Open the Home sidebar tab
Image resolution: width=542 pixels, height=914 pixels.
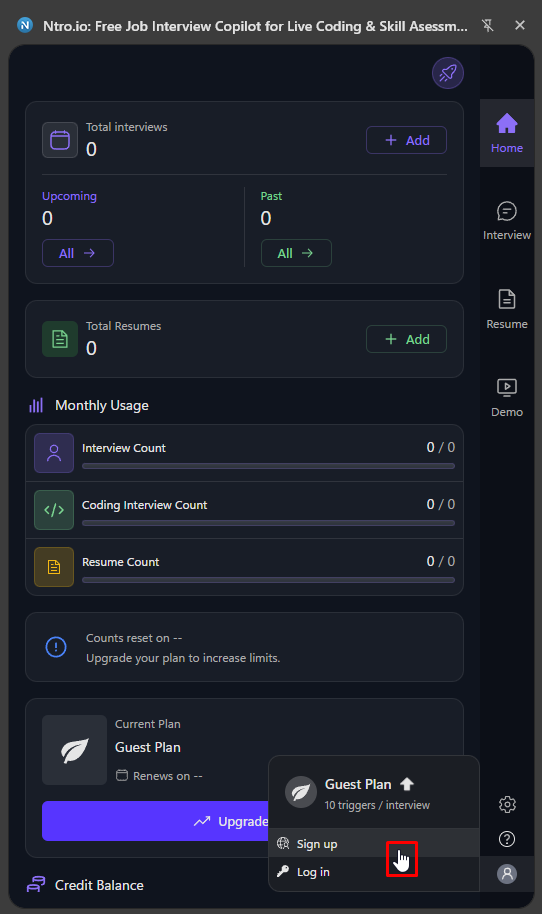(506, 133)
